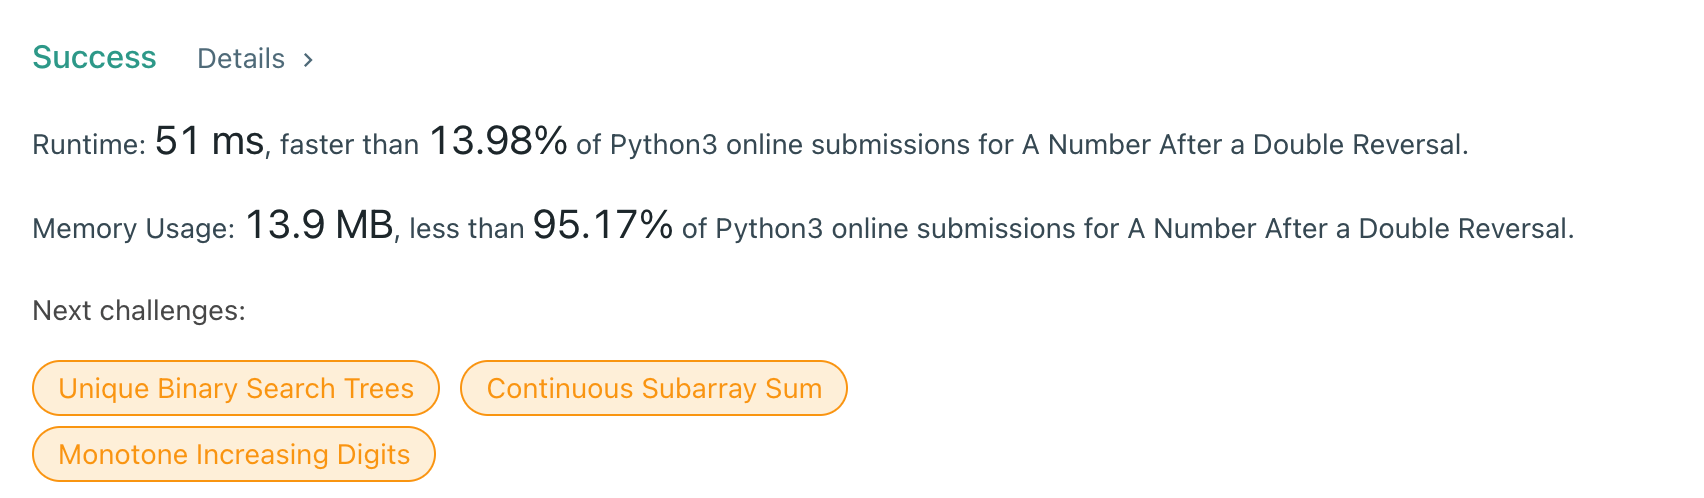Click the Runtime: label

point(89,145)
